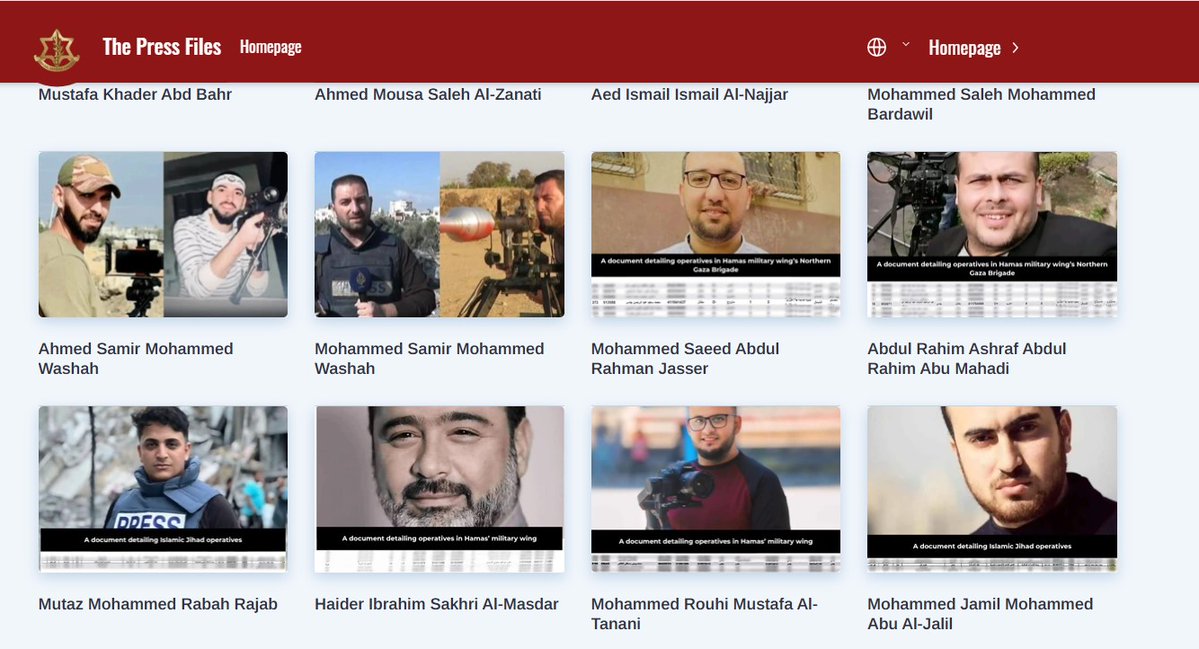Screen dimensions: 1199x649
Task: Go to Homepage link beside title
Action: (x=271, y=47)
